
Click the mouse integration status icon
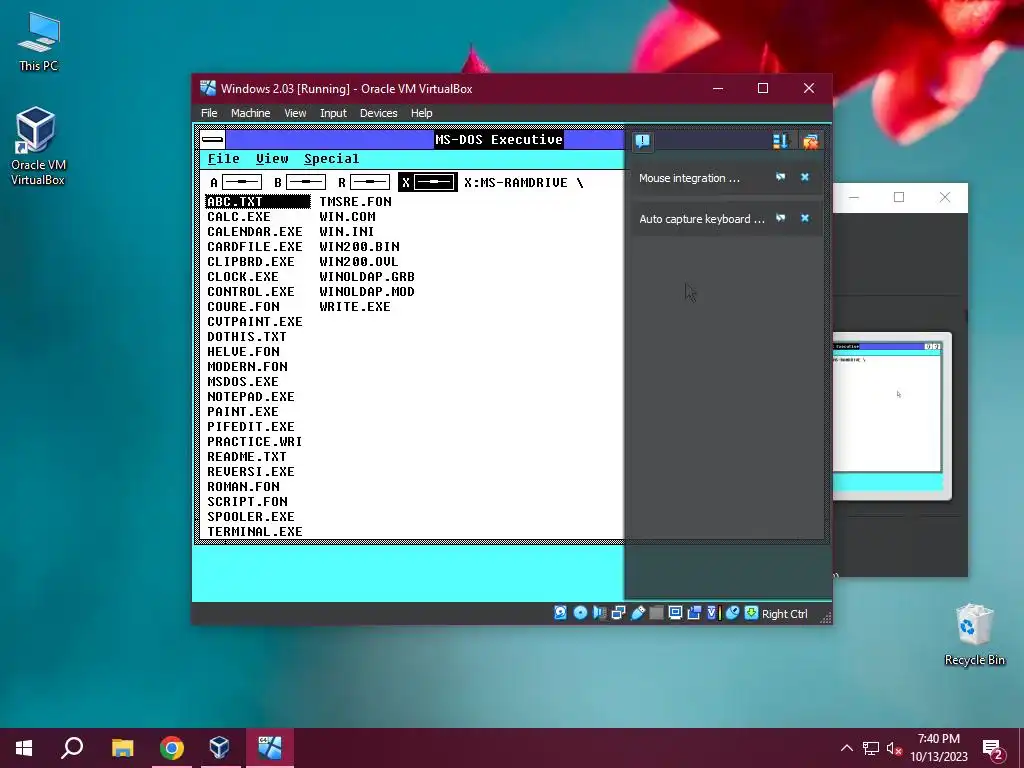point(732,613)
